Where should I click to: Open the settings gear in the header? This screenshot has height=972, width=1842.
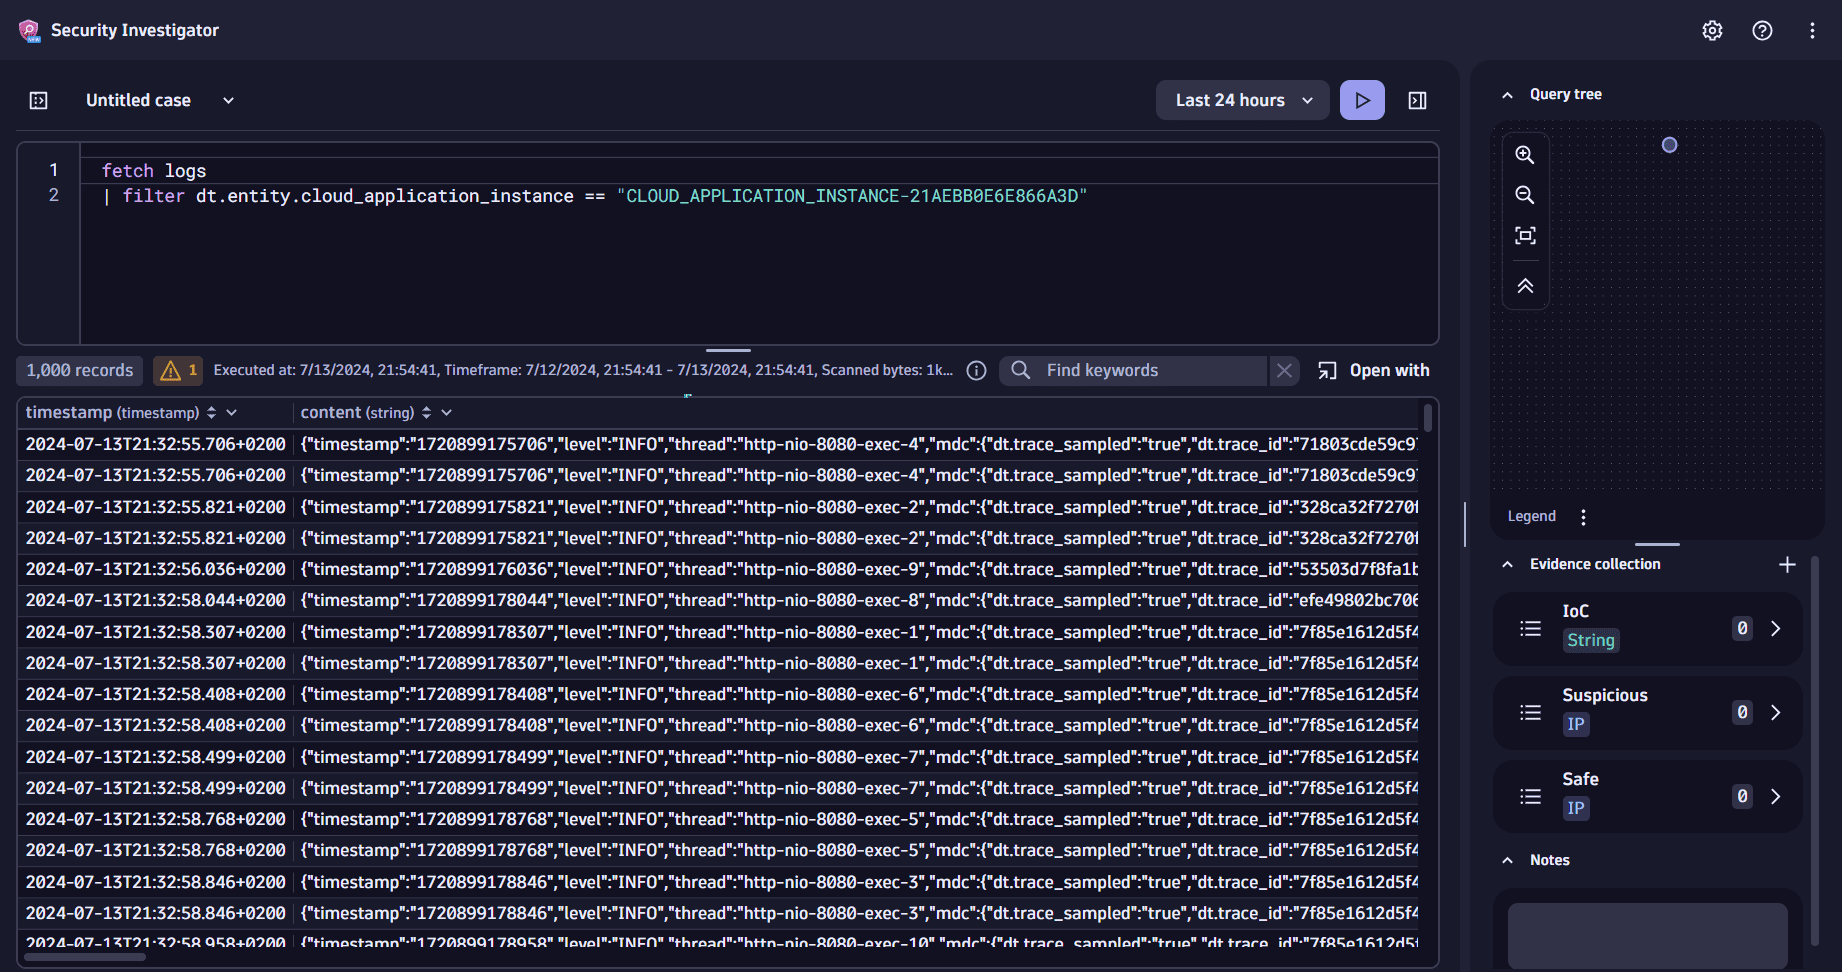(1712, 31)
